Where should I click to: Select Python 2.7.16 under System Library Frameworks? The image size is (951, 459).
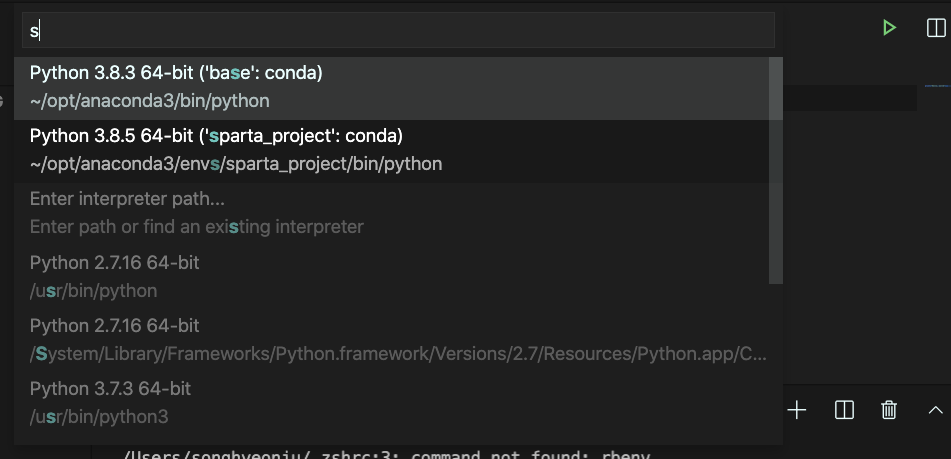point(114,326)
